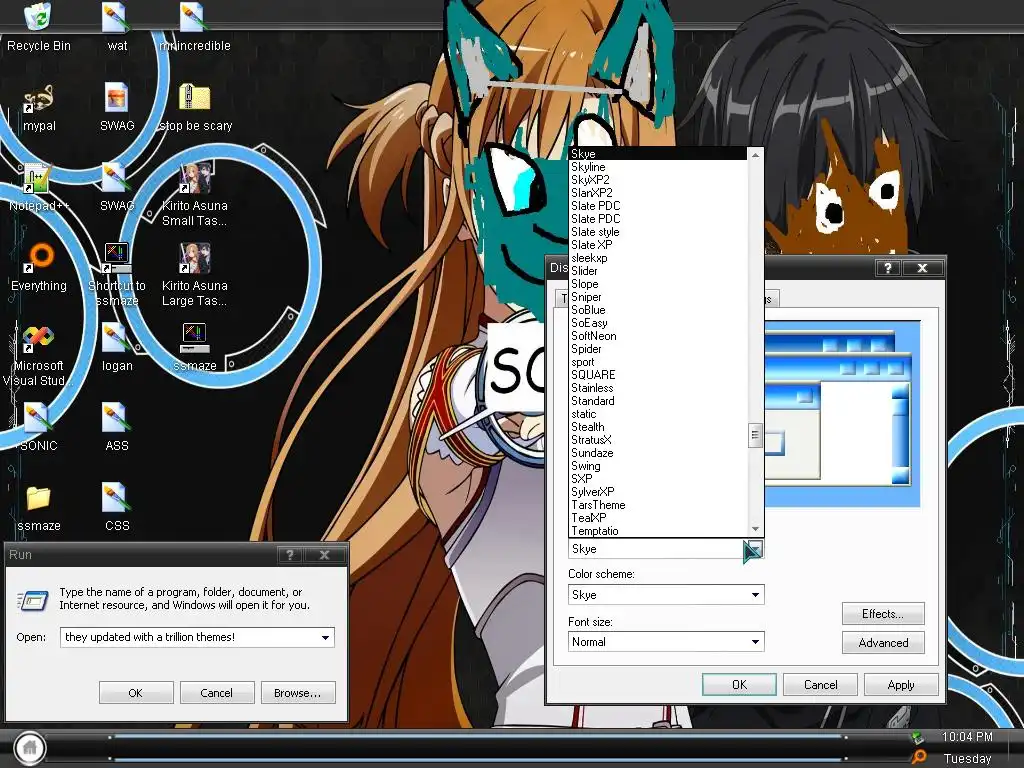Click the Advanced button
The width and height of the screenshot is (1024, 768).
coord(883,643)
